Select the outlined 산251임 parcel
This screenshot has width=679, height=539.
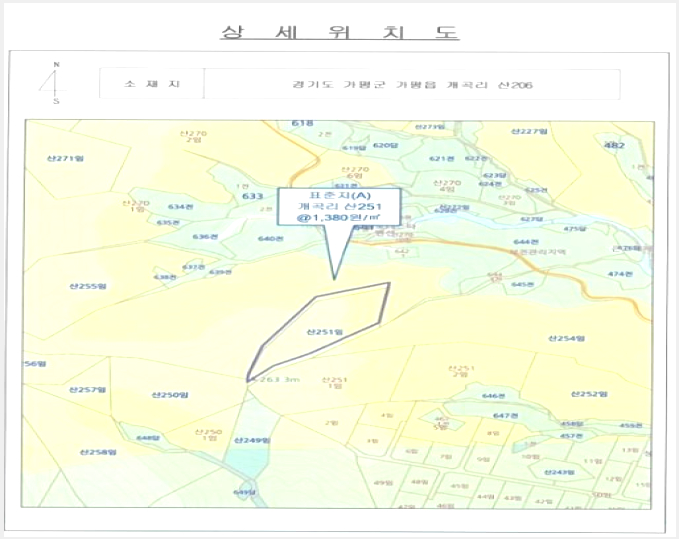[x=319, y=331]
